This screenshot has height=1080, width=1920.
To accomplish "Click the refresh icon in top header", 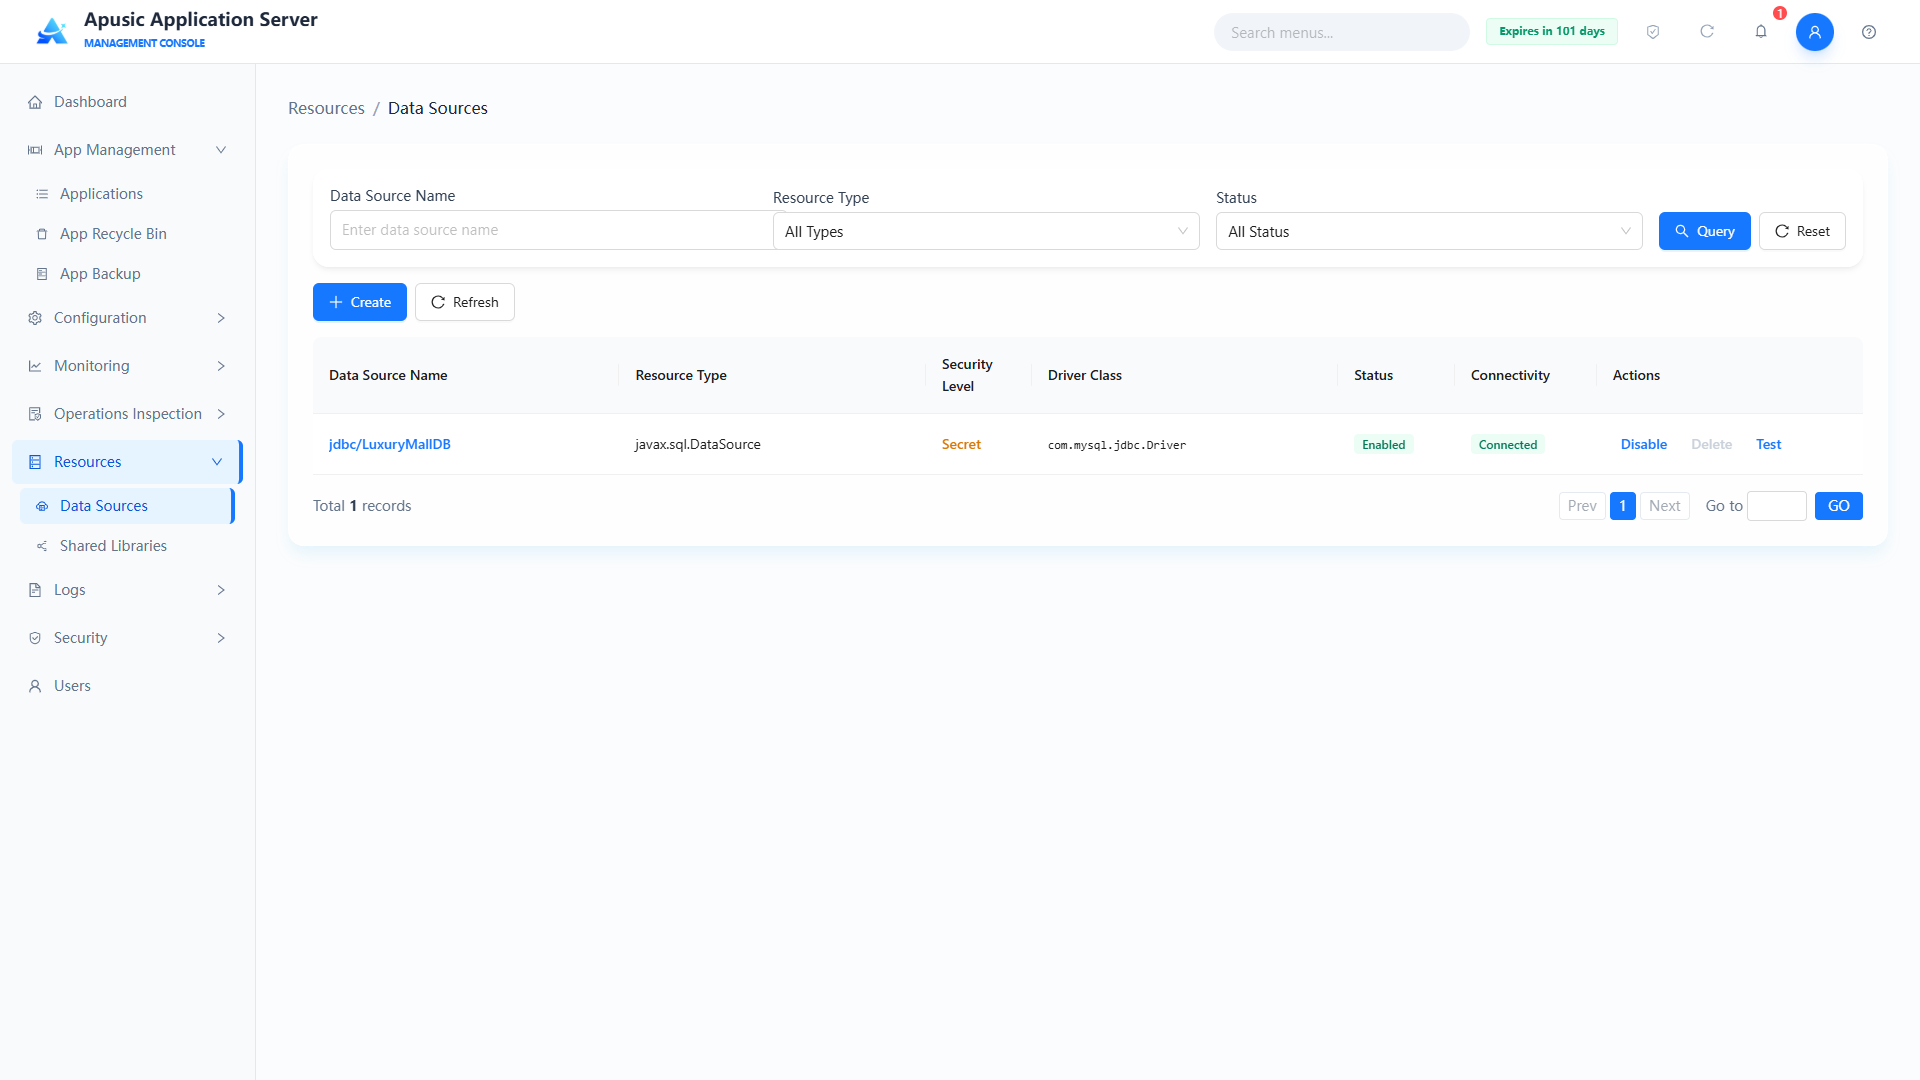I will click(1707, 32).
